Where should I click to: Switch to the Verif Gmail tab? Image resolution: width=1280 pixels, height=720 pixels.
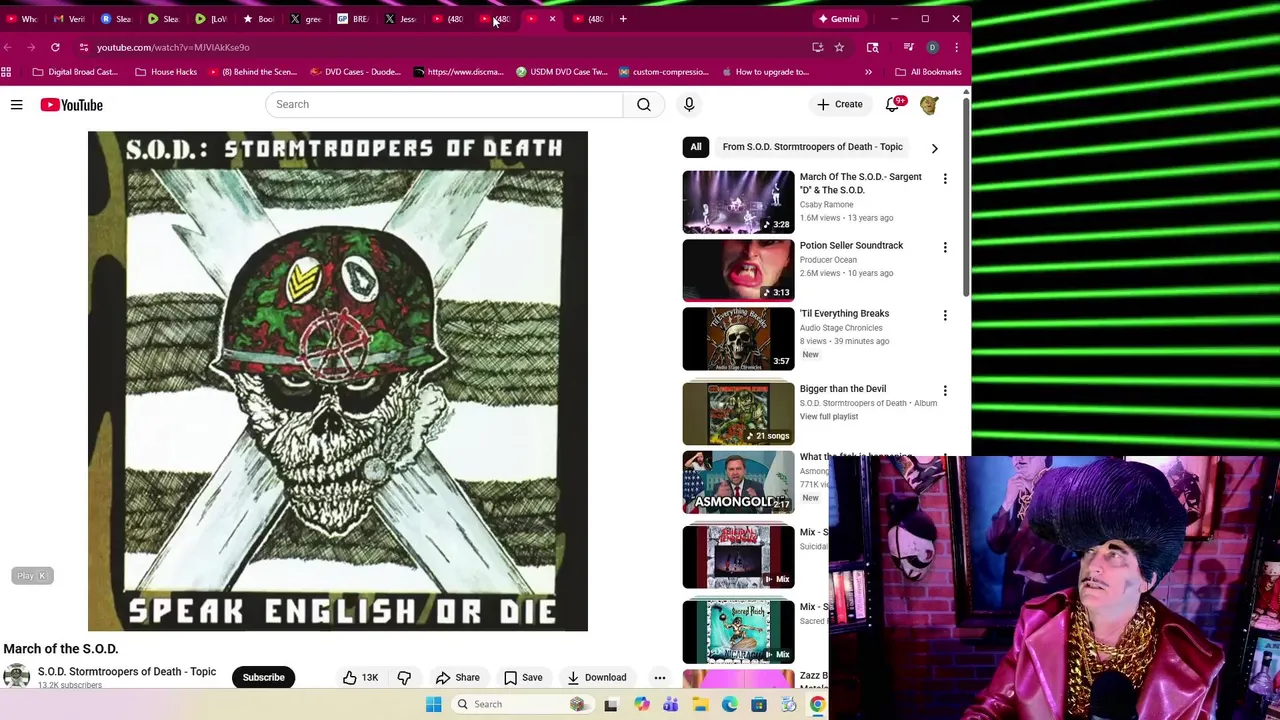click(69, 19)
